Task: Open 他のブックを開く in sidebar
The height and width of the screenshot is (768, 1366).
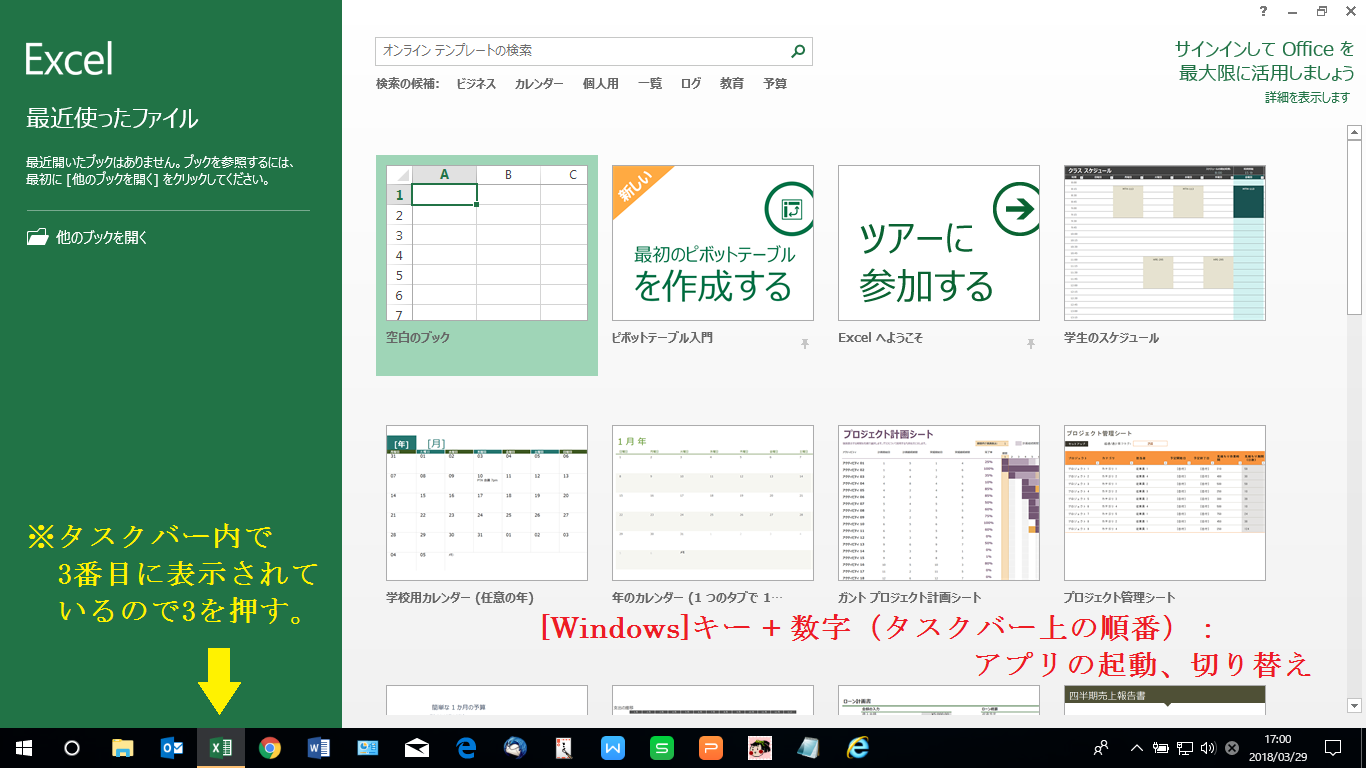Action: (88, 238)
